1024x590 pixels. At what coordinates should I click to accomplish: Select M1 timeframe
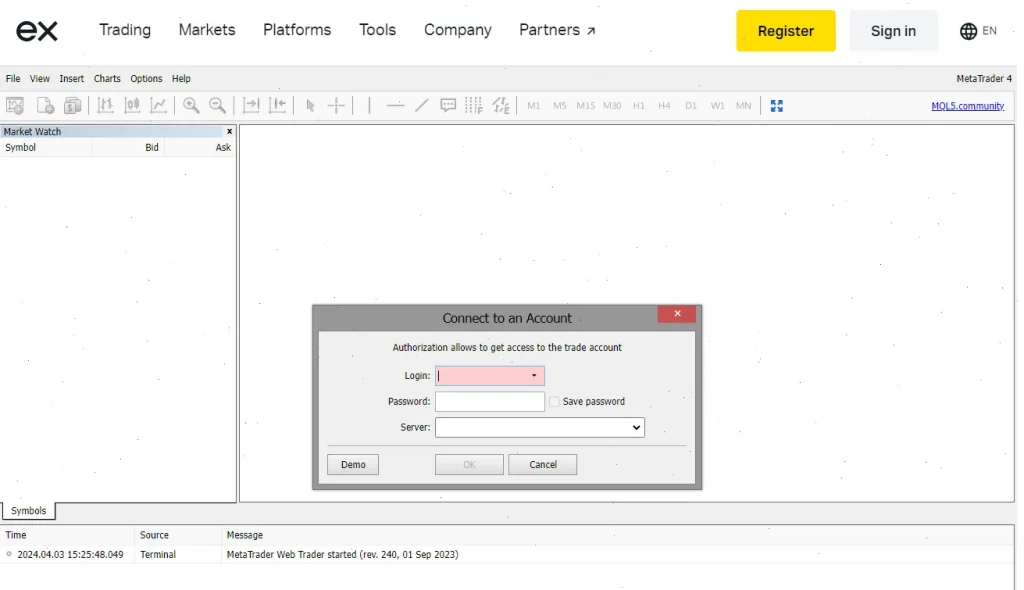[x=534, y=106]
